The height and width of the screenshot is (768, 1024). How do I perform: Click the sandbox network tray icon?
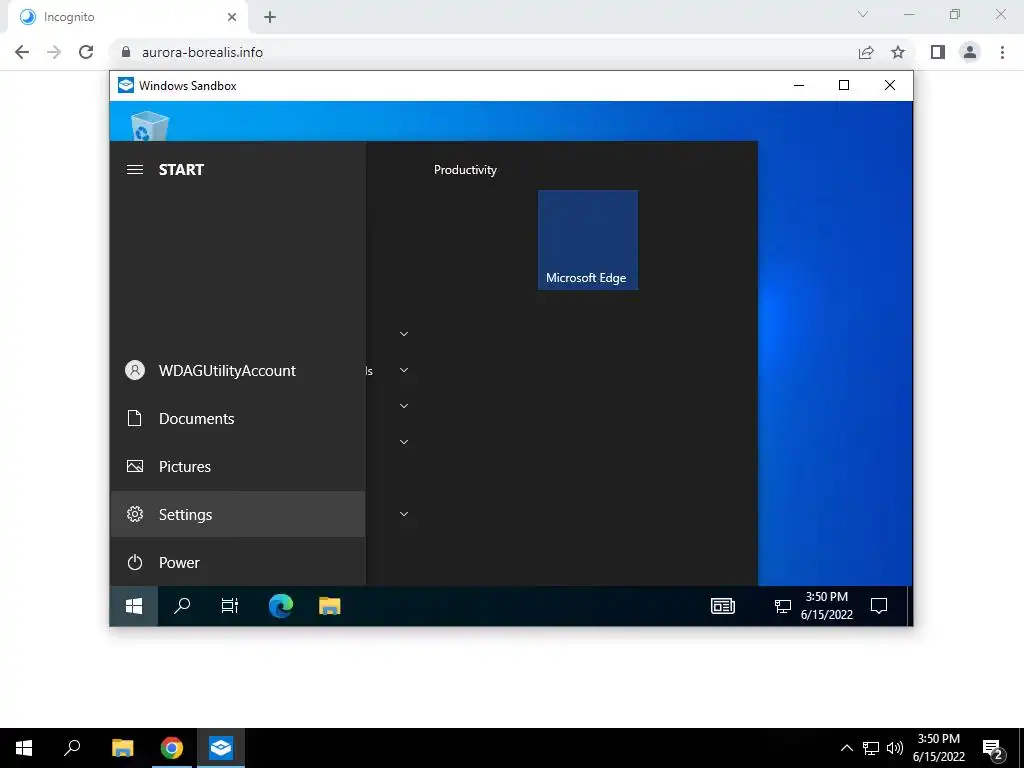(782, 606)
